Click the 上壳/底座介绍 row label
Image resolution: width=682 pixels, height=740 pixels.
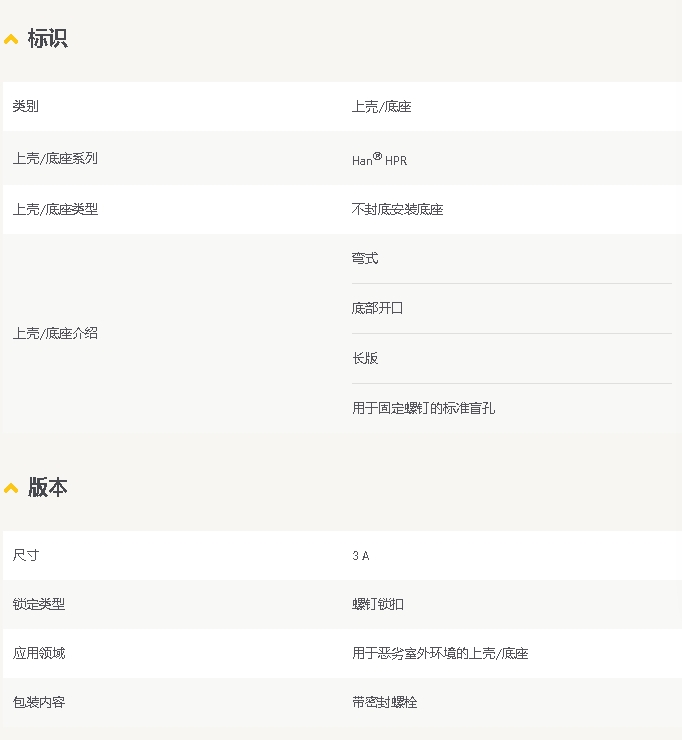[55, 333]
